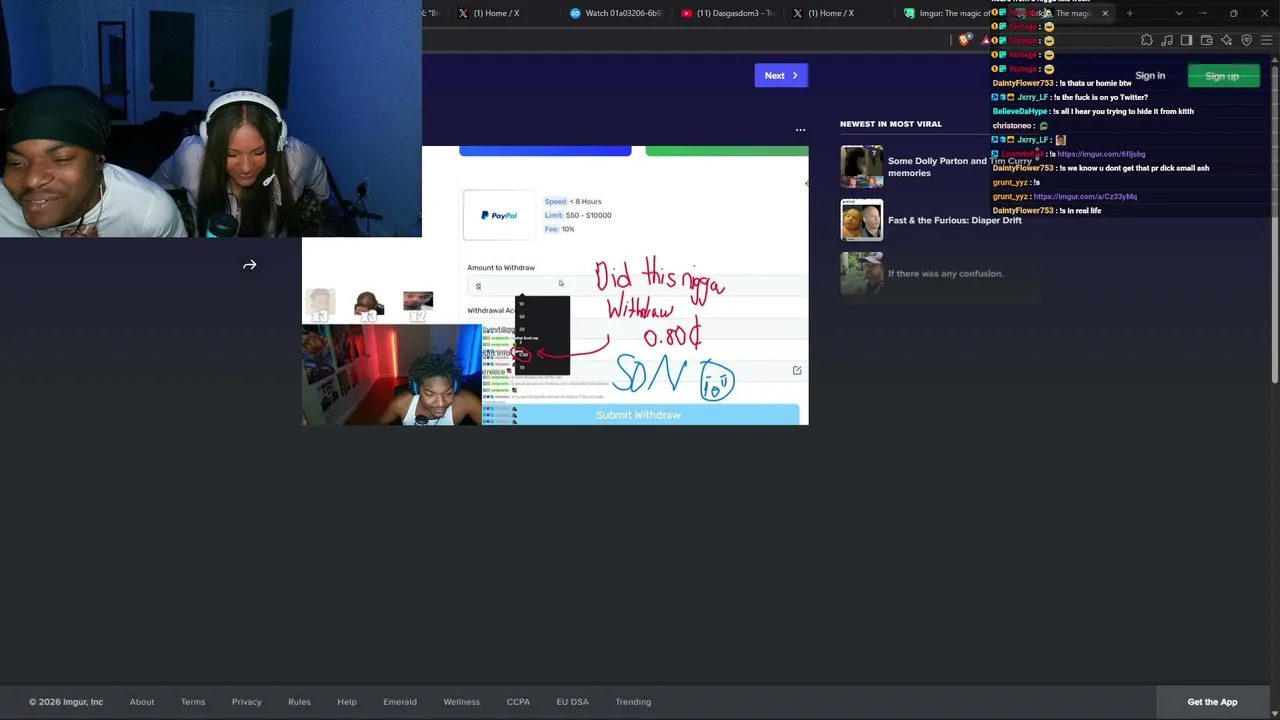Open the Emerald footer link

(400, 702)
